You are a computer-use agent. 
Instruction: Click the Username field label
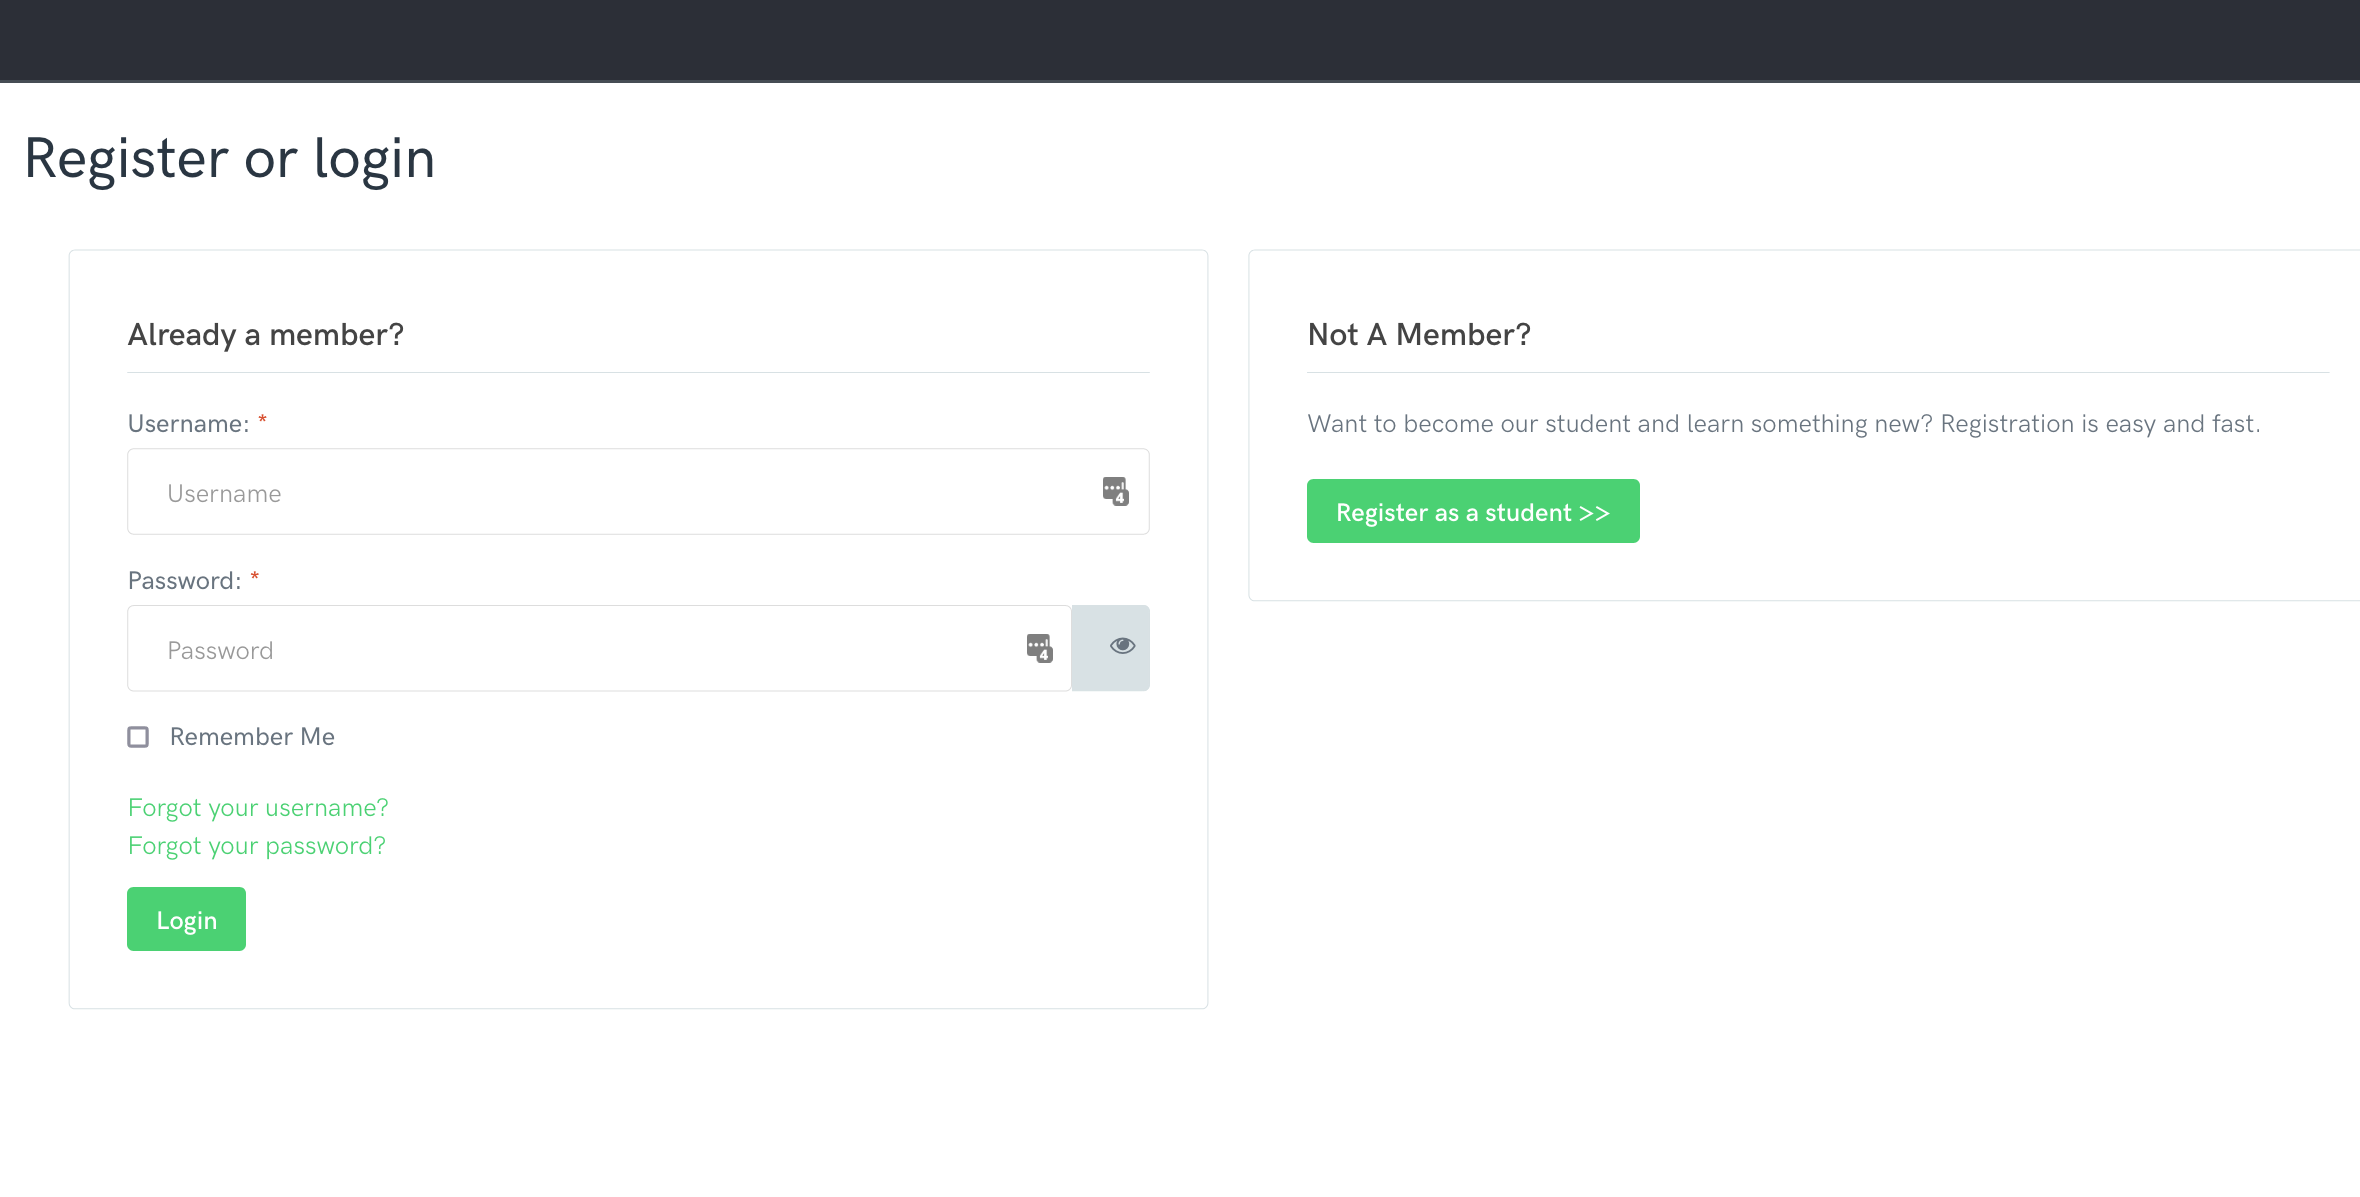click(x=188, y=424)
